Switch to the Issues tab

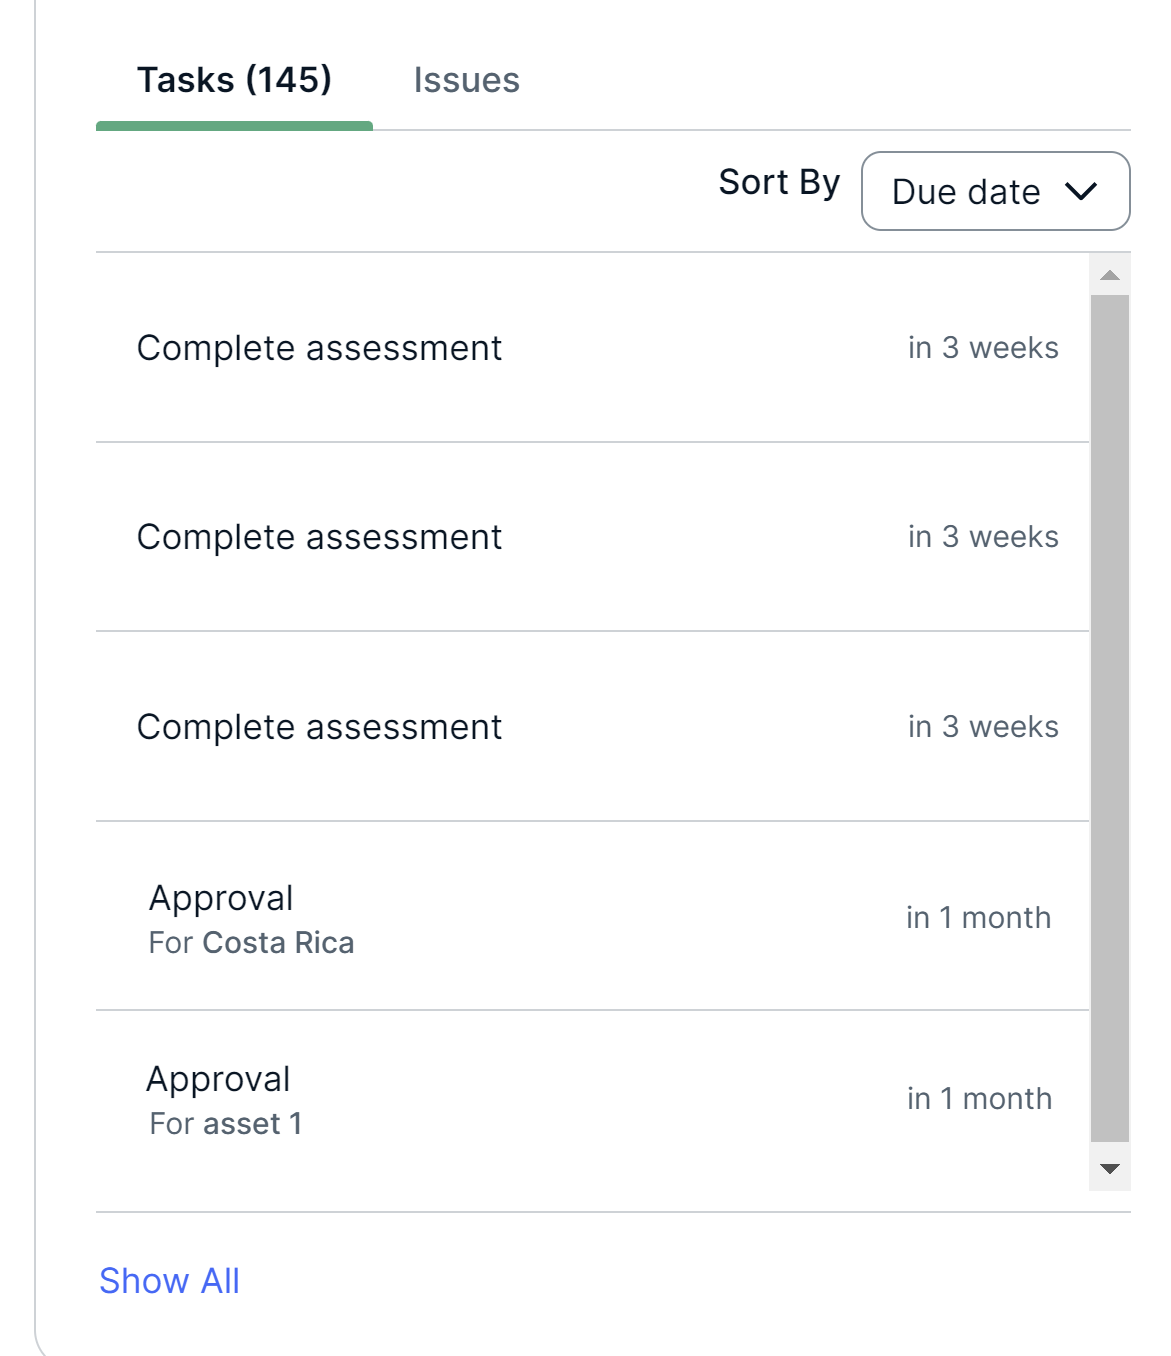pyautogui.click(x=466, y=80)
